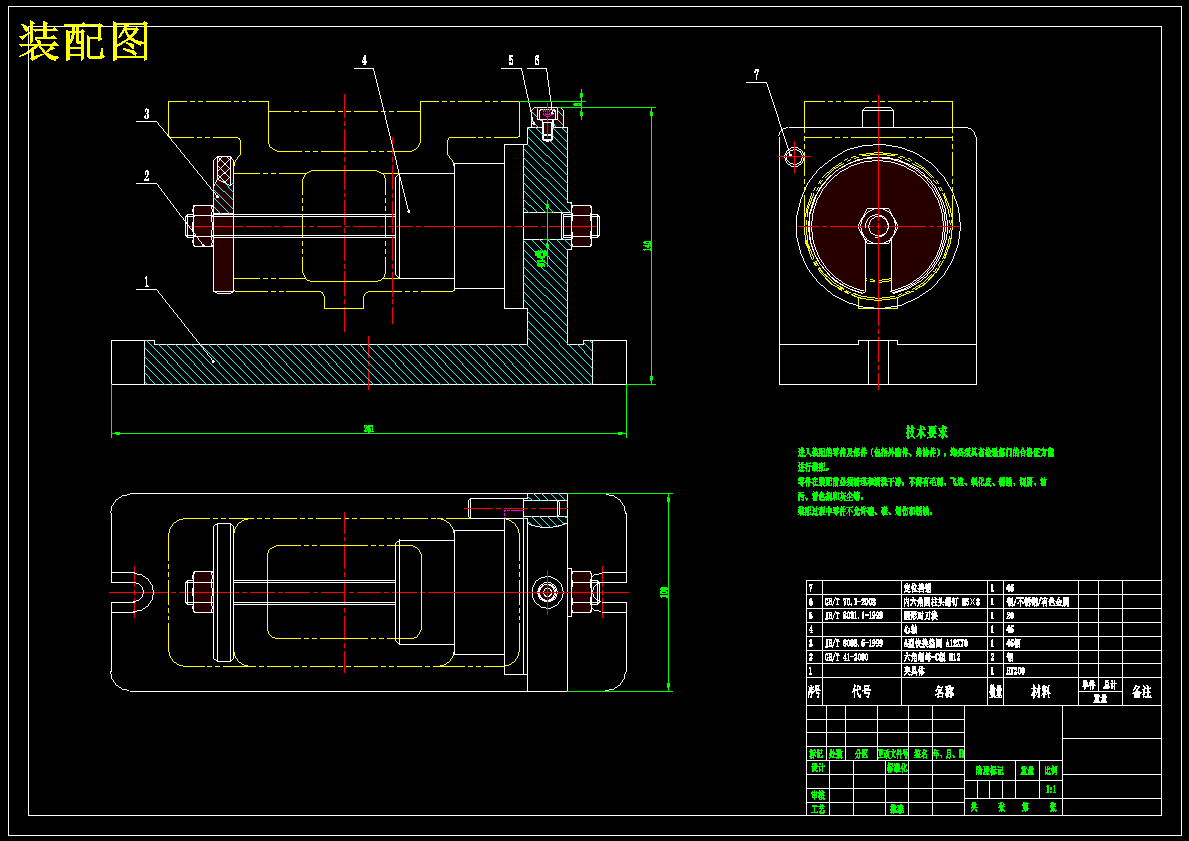Click the 备注 column header
The width and height of the screenshot is (1189, 841).
point(1141,692)
